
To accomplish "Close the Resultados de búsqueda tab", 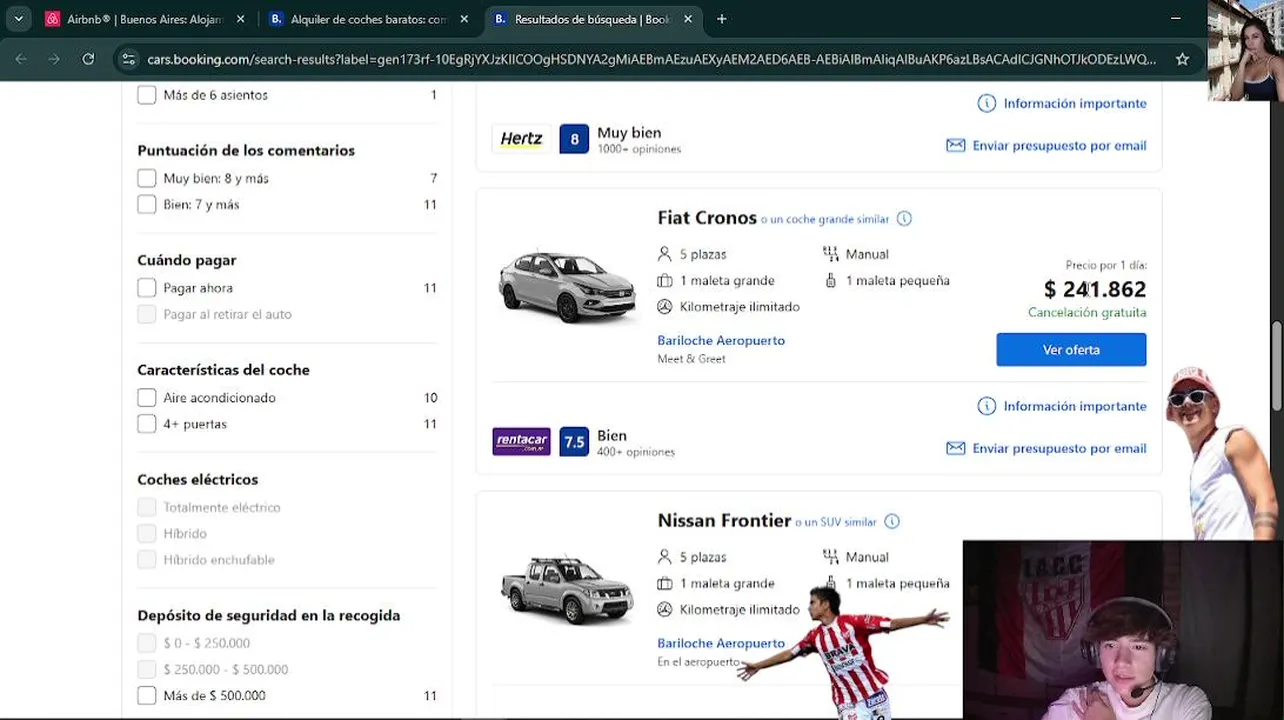I will pyautogui.click(x=688, y=19).
